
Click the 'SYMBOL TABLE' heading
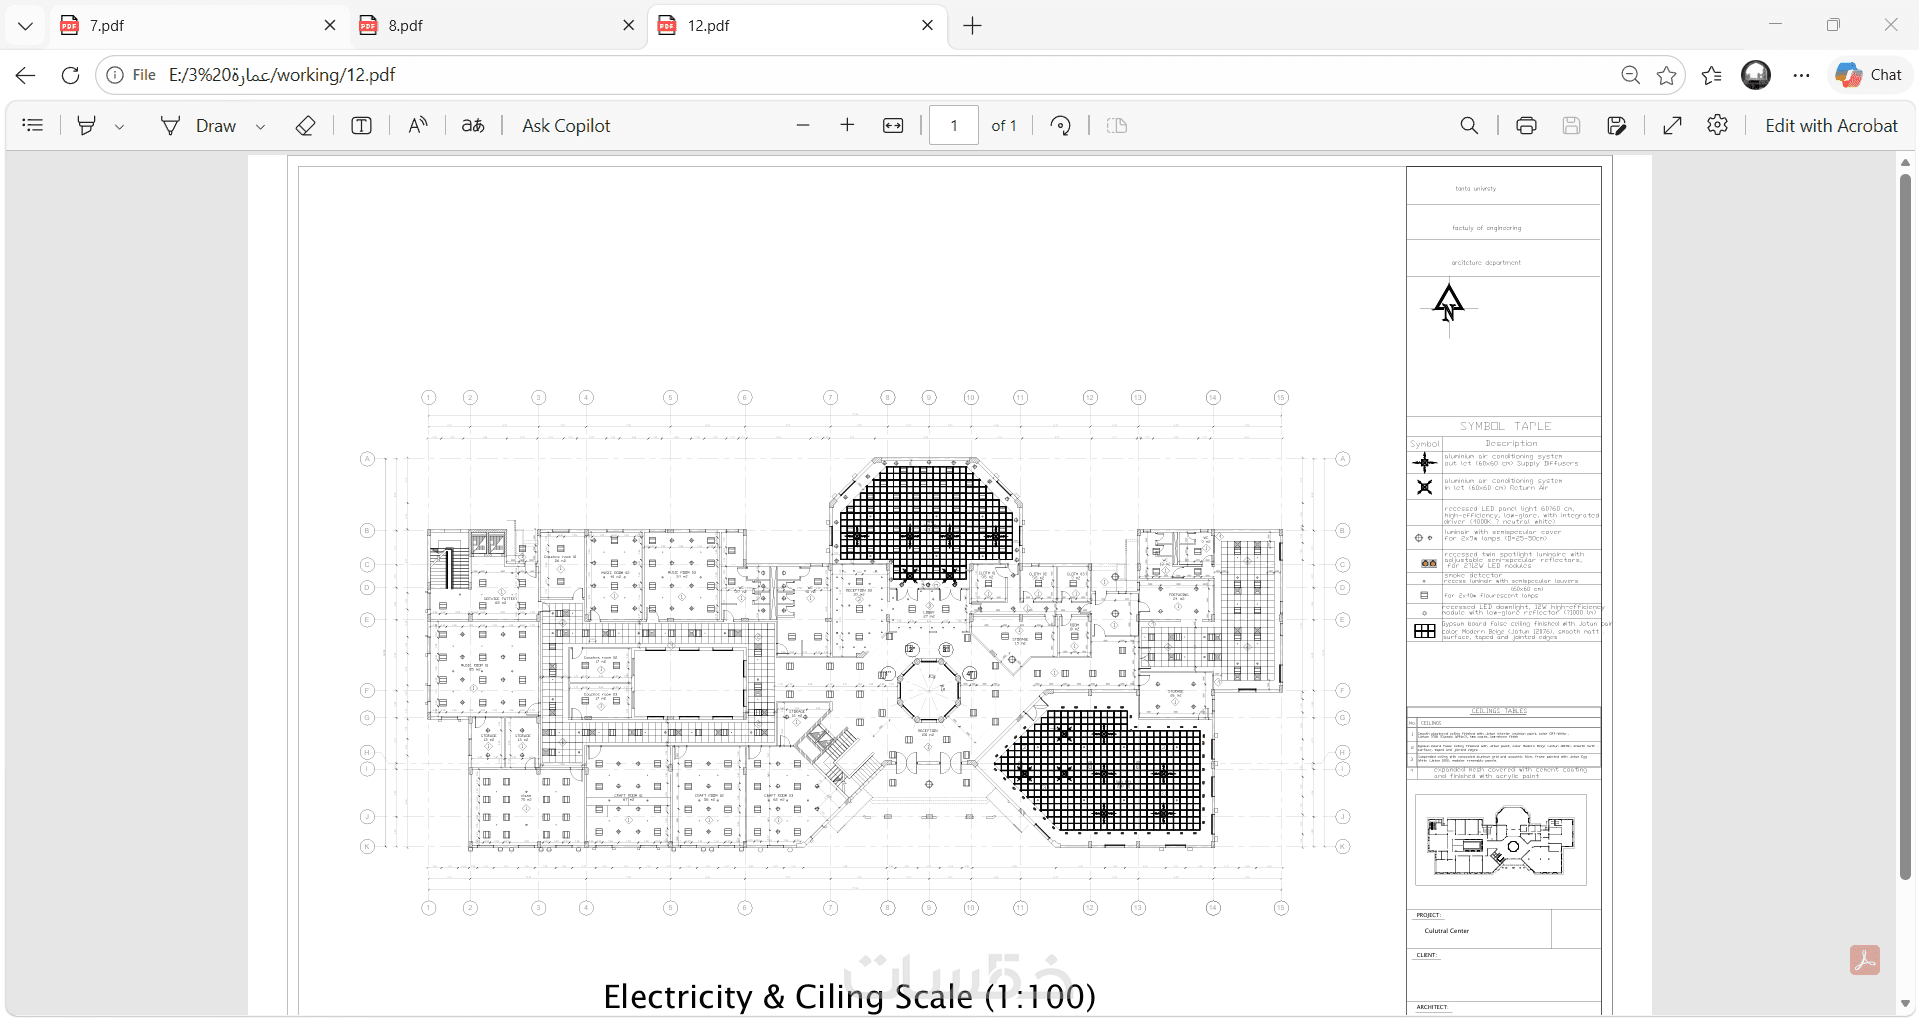click(x=1505, y=426)
